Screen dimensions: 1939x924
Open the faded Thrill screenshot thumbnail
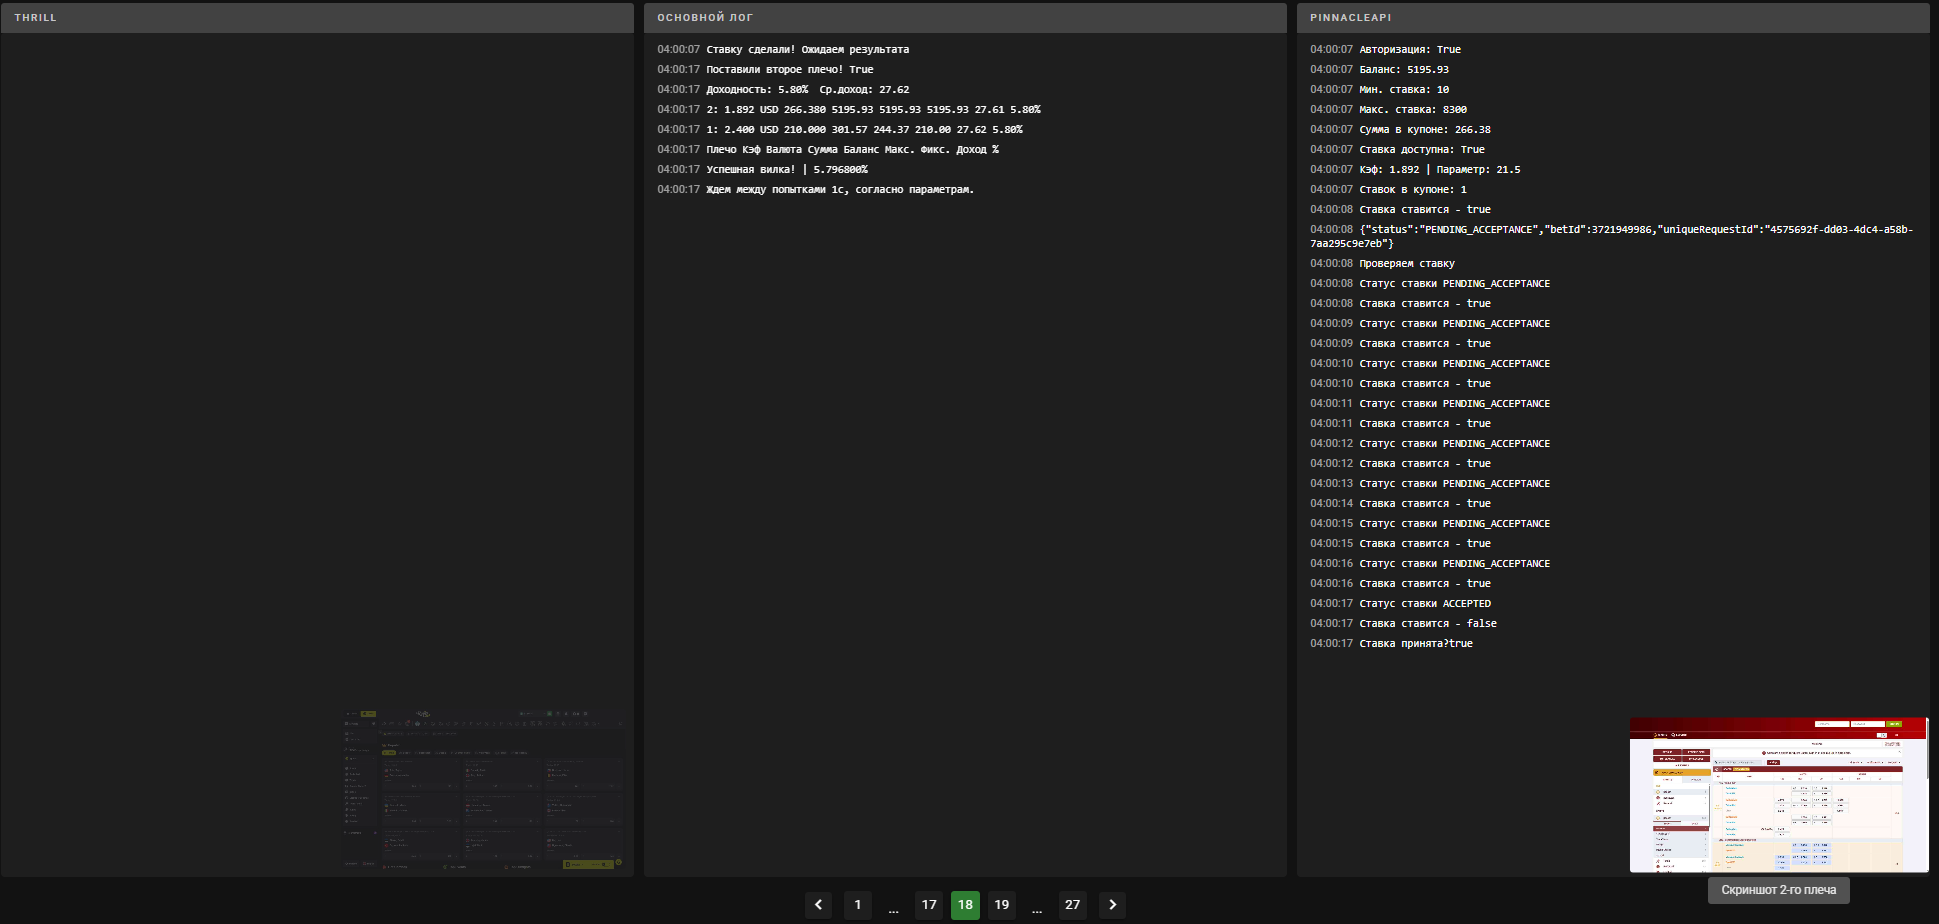(483, 789)
